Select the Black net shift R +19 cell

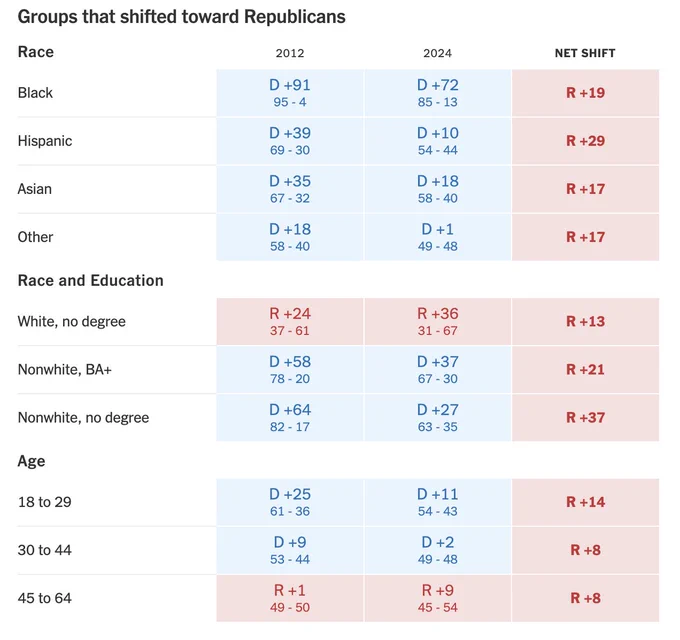585,93
